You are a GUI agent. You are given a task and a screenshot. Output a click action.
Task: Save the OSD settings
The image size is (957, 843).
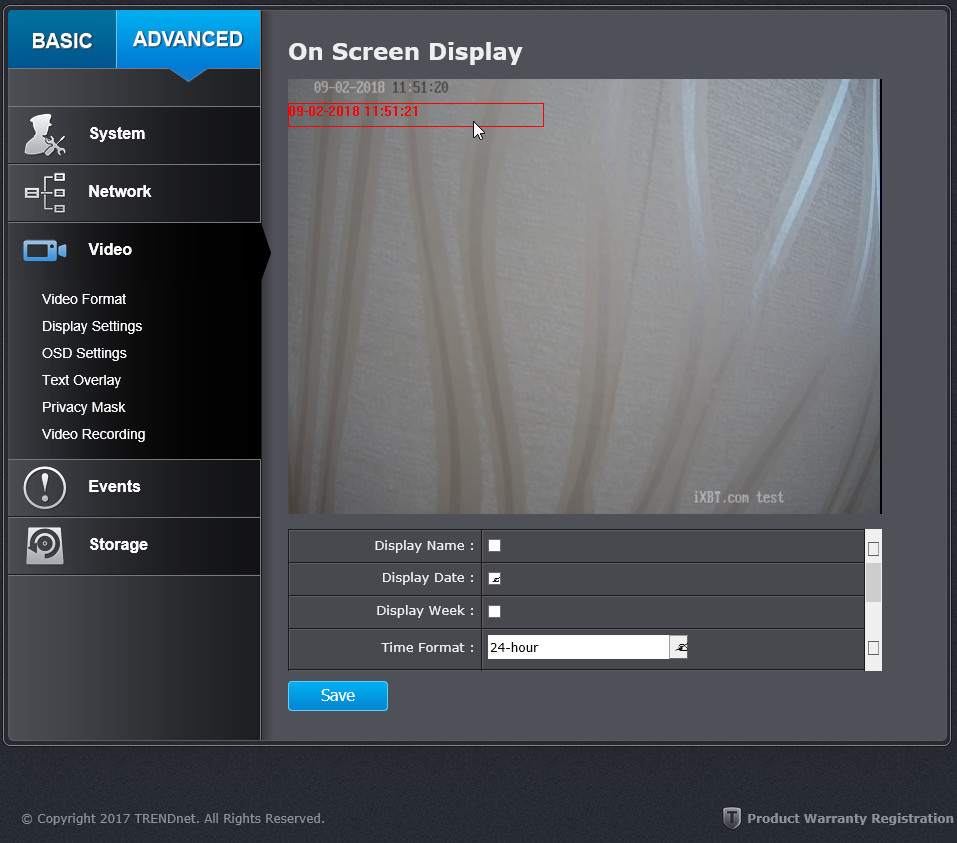click(x=338, y=696)
